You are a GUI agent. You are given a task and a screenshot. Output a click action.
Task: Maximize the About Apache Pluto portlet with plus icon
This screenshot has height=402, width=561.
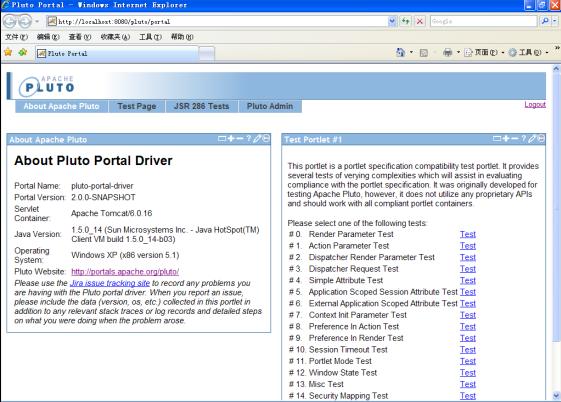(231, 138)
